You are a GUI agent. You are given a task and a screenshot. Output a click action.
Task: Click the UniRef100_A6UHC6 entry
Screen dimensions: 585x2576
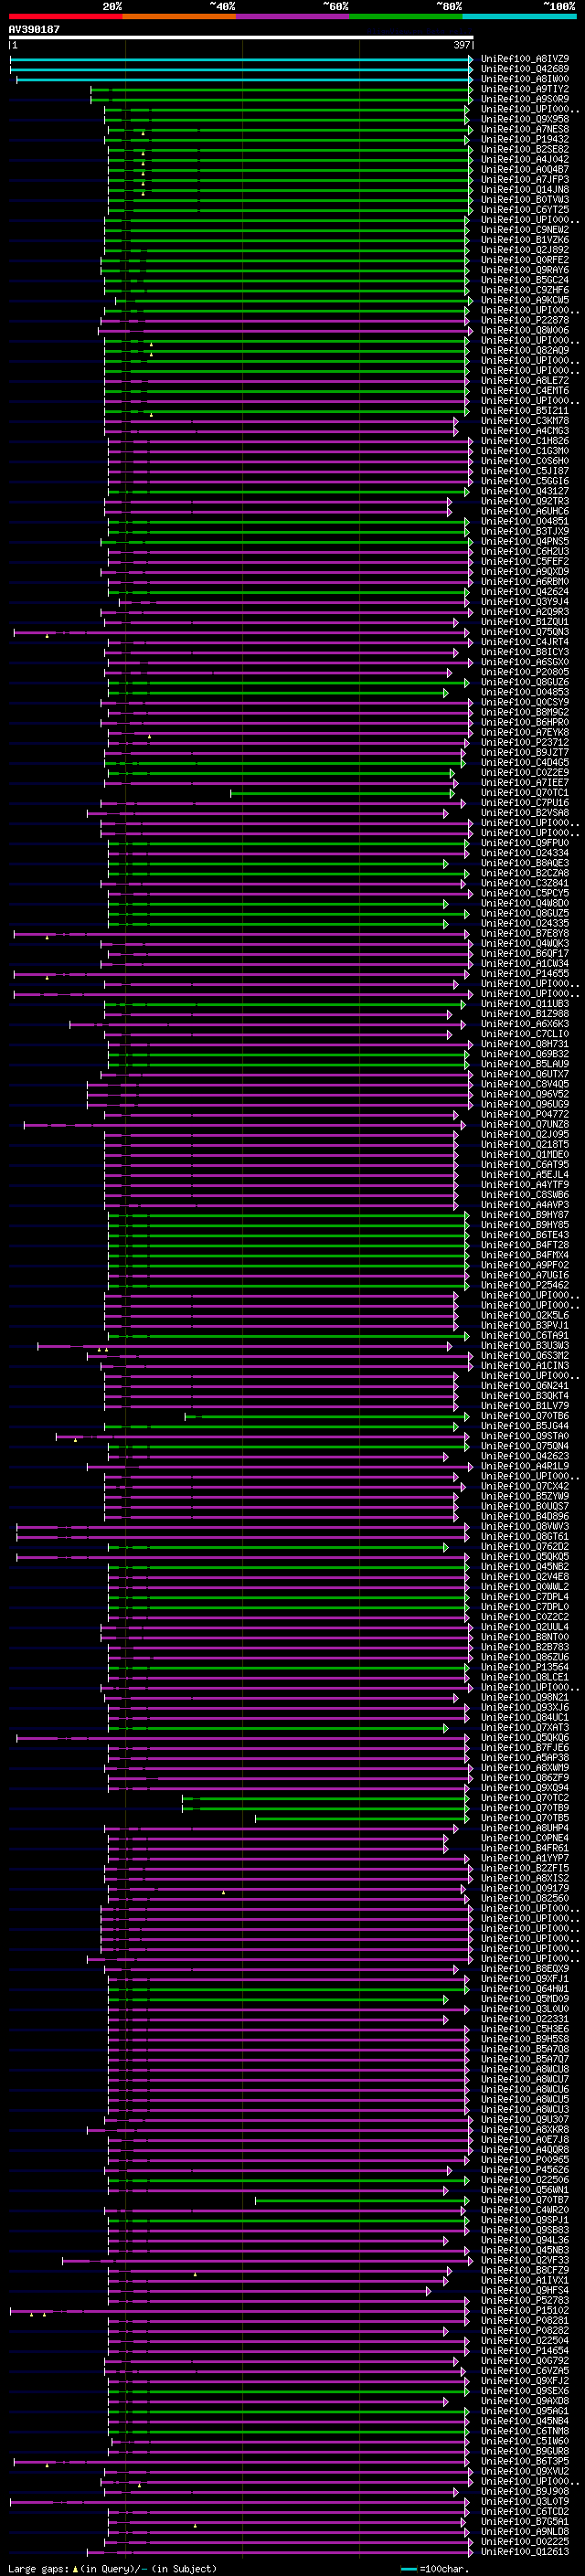(525, 511)
